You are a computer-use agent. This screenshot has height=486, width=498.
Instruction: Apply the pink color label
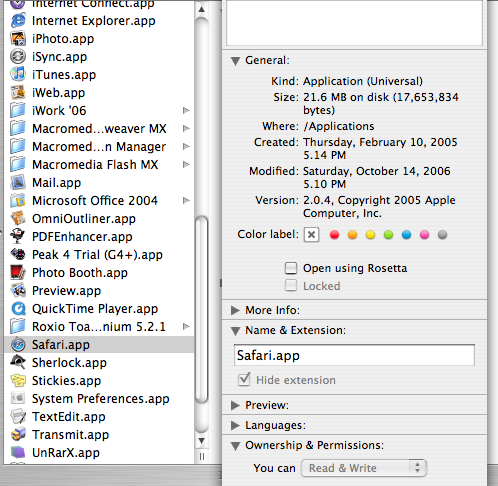[424, 235]
